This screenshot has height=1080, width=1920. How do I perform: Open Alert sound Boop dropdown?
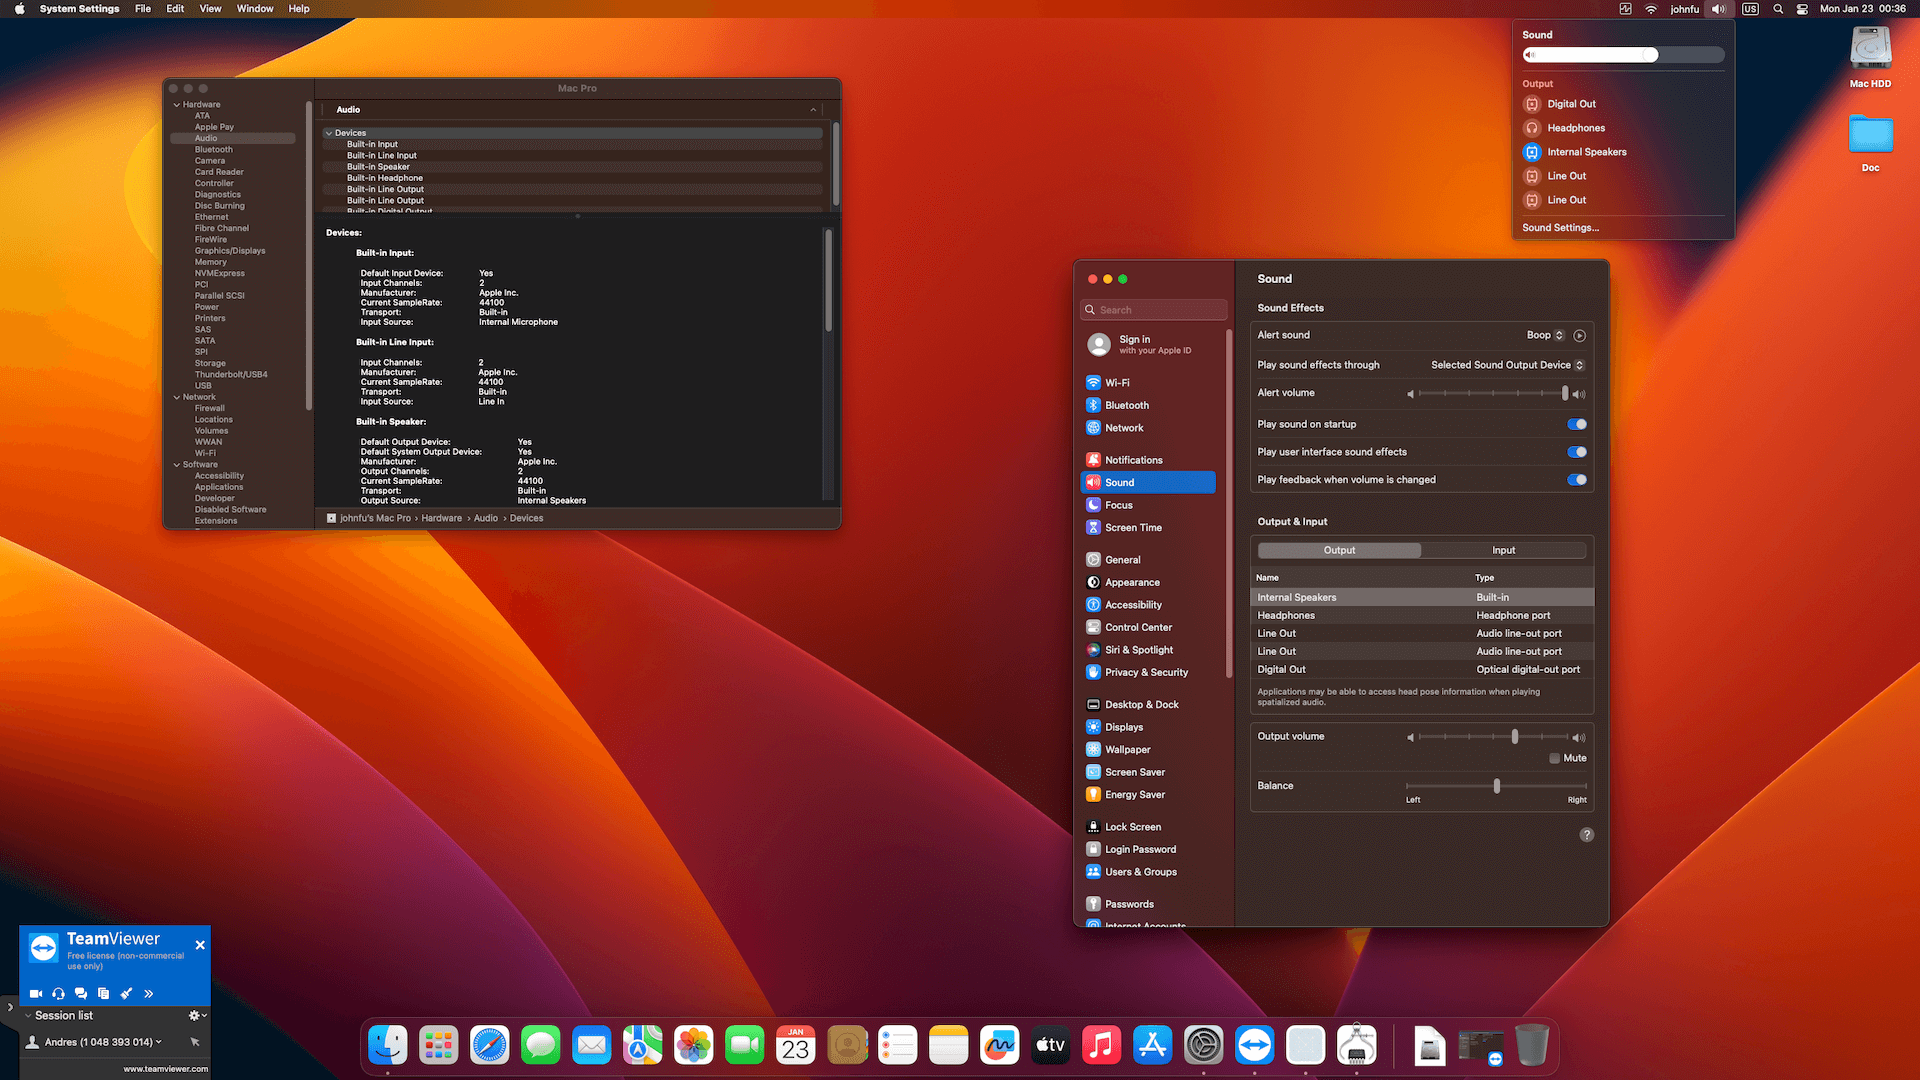tap(1545, 335)
